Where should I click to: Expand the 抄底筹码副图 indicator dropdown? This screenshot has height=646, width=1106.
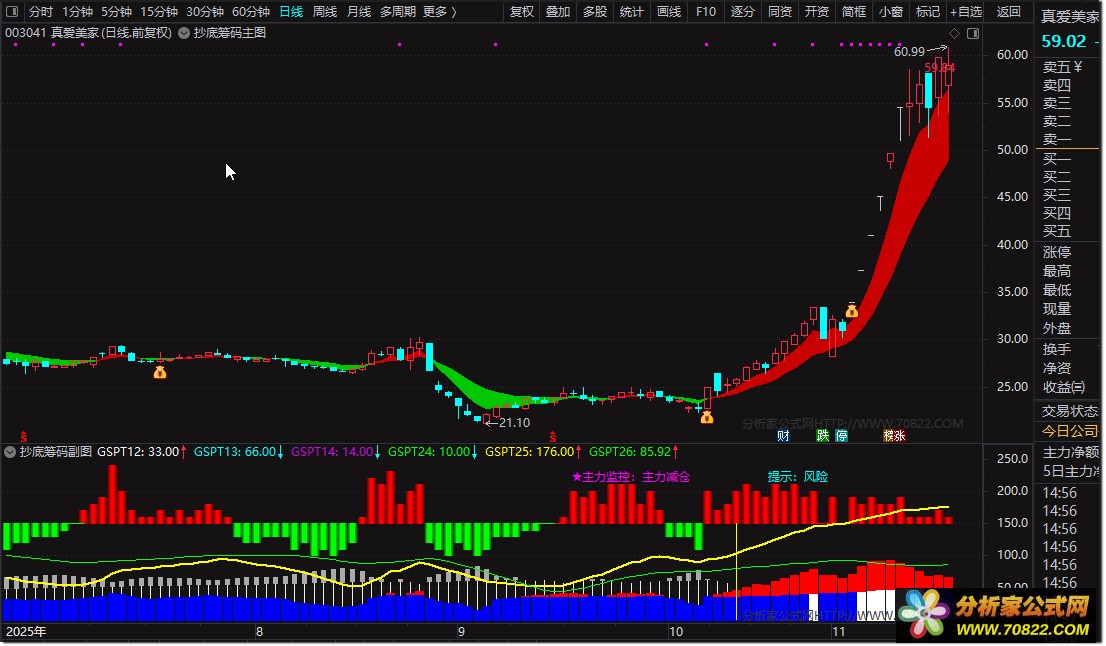[10, 452]
